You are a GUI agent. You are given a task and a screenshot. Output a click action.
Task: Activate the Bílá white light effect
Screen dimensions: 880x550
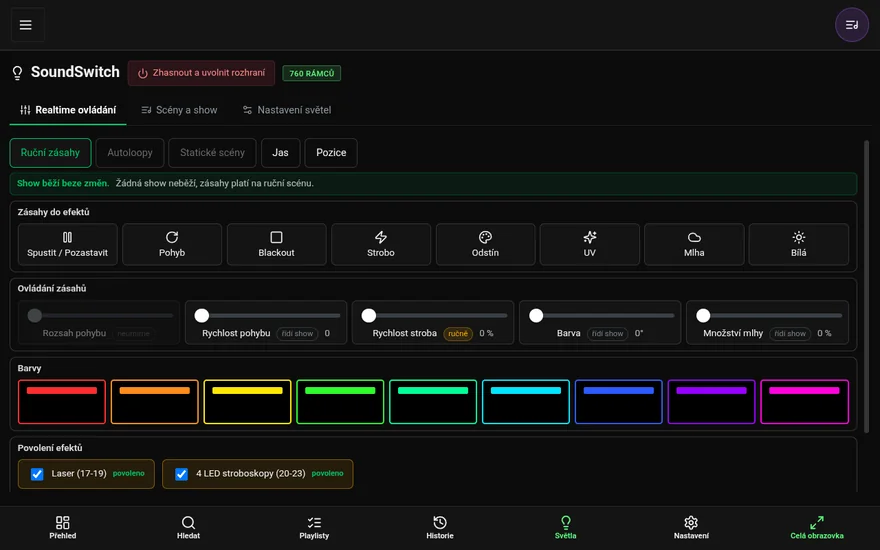(x=799, y=244)
